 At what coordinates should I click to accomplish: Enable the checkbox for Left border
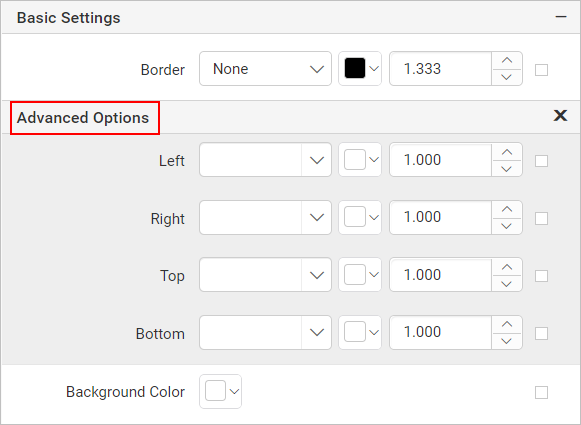[541, 161]
